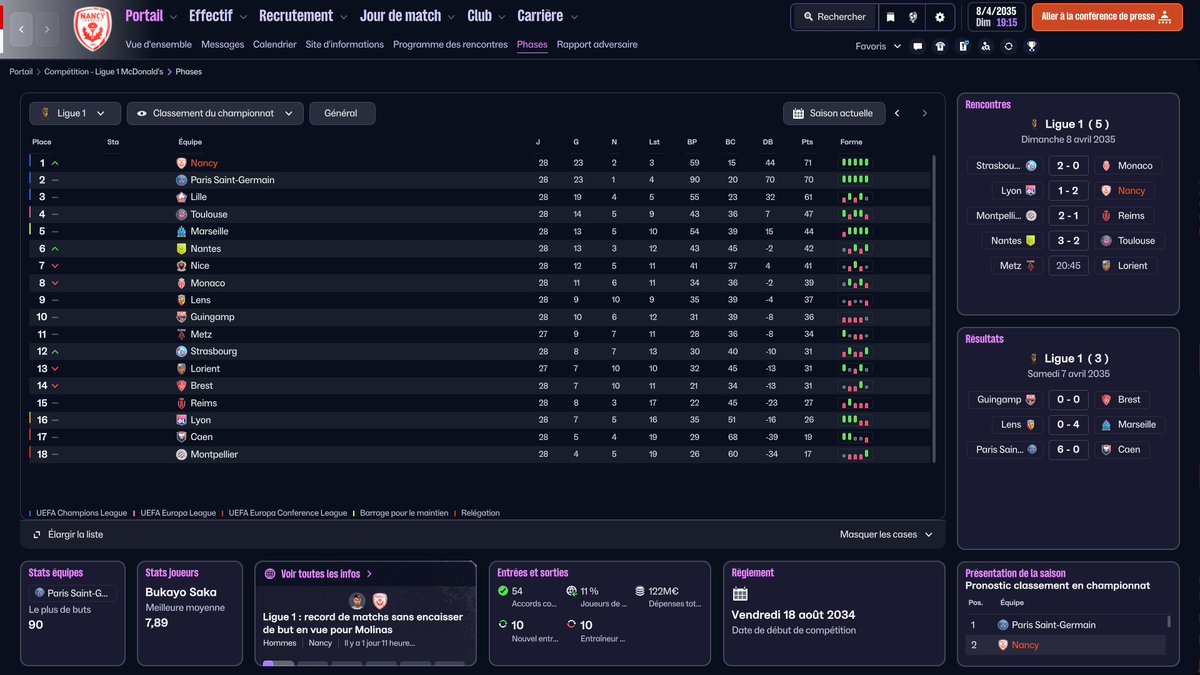Open the circular refresh transfers shortcut icon
Viewport: 1200px width, 675px height.
pos(1009,46)
